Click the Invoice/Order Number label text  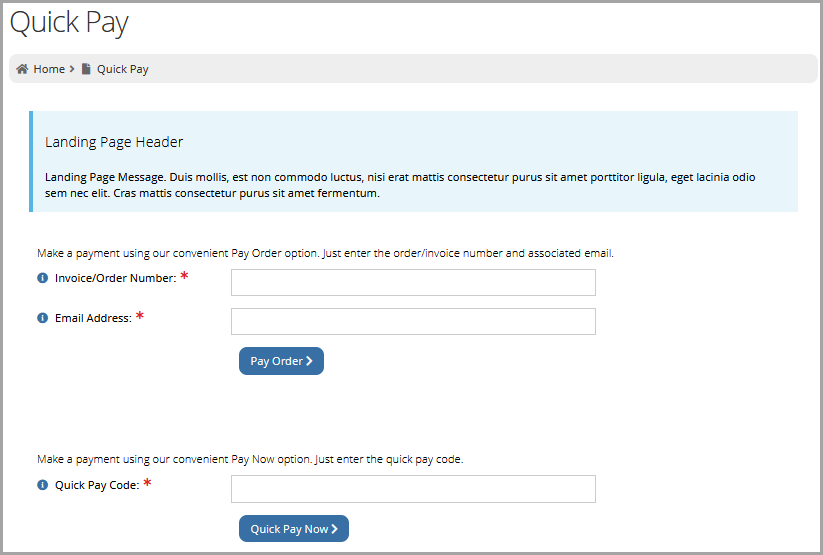pyautogui.click(x=115, y=278)
